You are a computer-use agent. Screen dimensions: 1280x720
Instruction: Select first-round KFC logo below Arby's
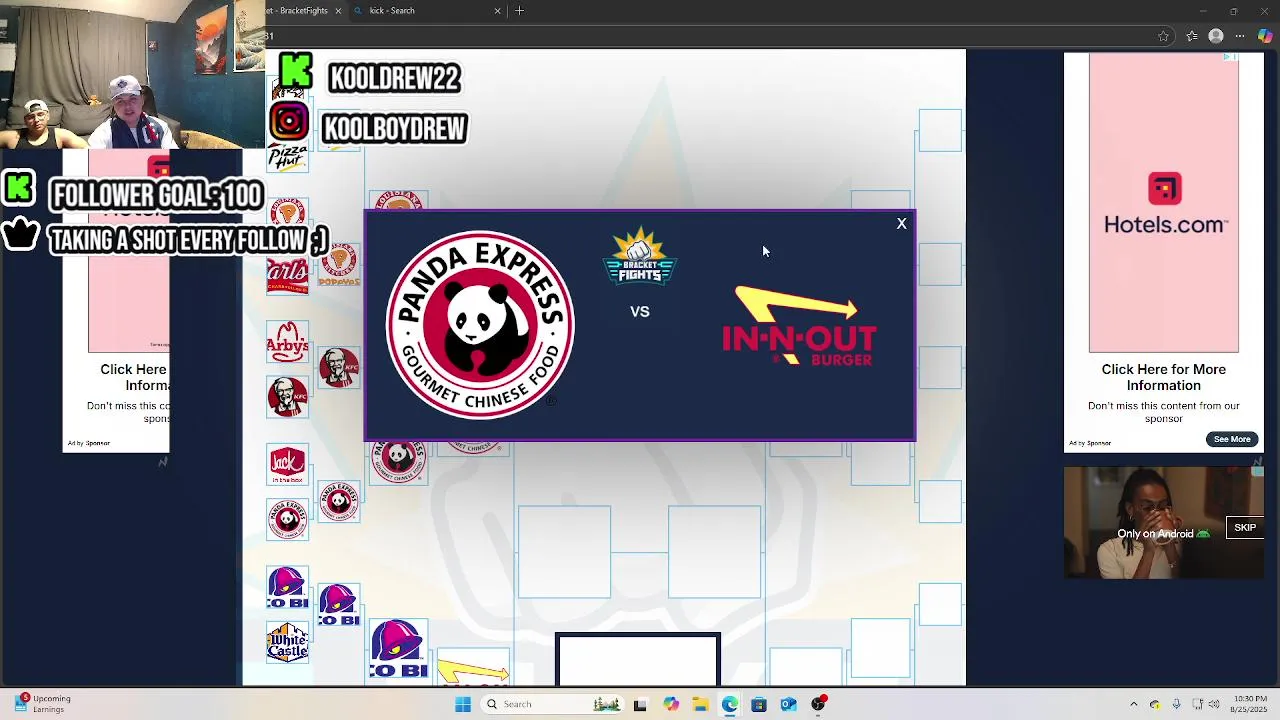(x=287, y=396)
